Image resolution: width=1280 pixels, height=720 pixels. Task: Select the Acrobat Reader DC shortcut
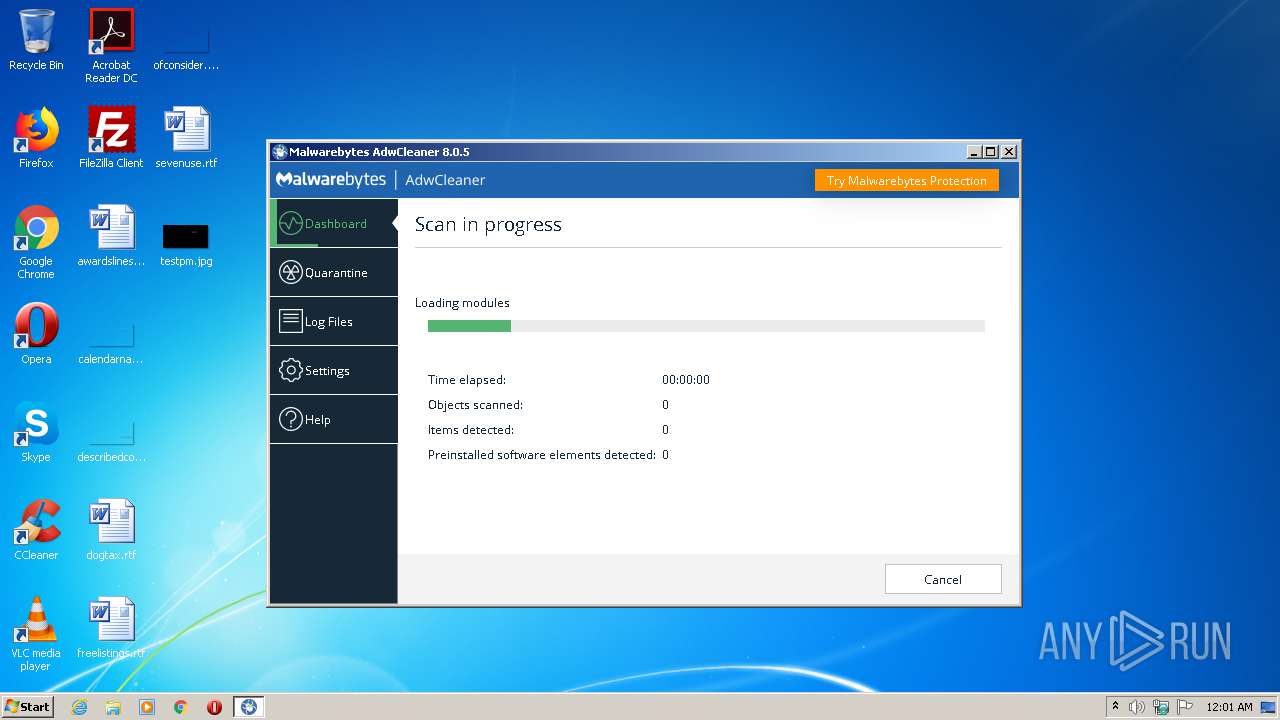point(111,46)
